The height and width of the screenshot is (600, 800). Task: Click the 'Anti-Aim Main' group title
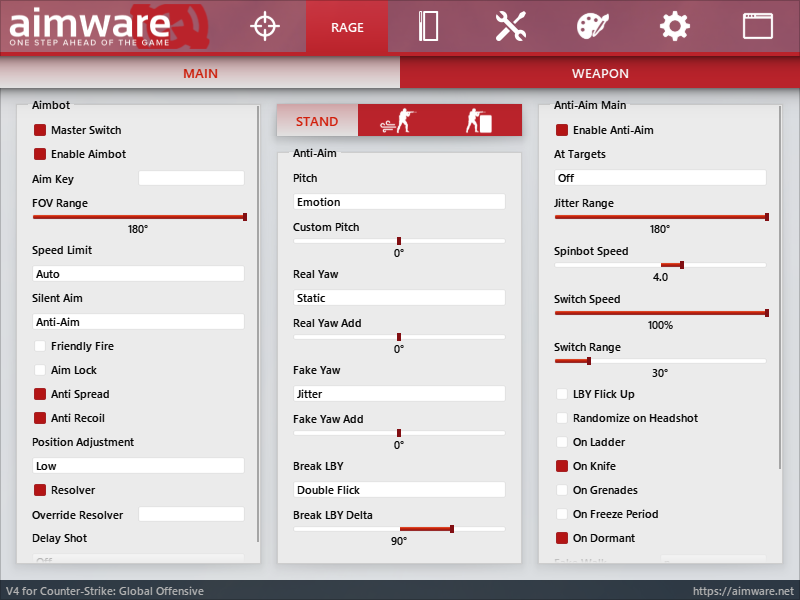tap(590, 105)
